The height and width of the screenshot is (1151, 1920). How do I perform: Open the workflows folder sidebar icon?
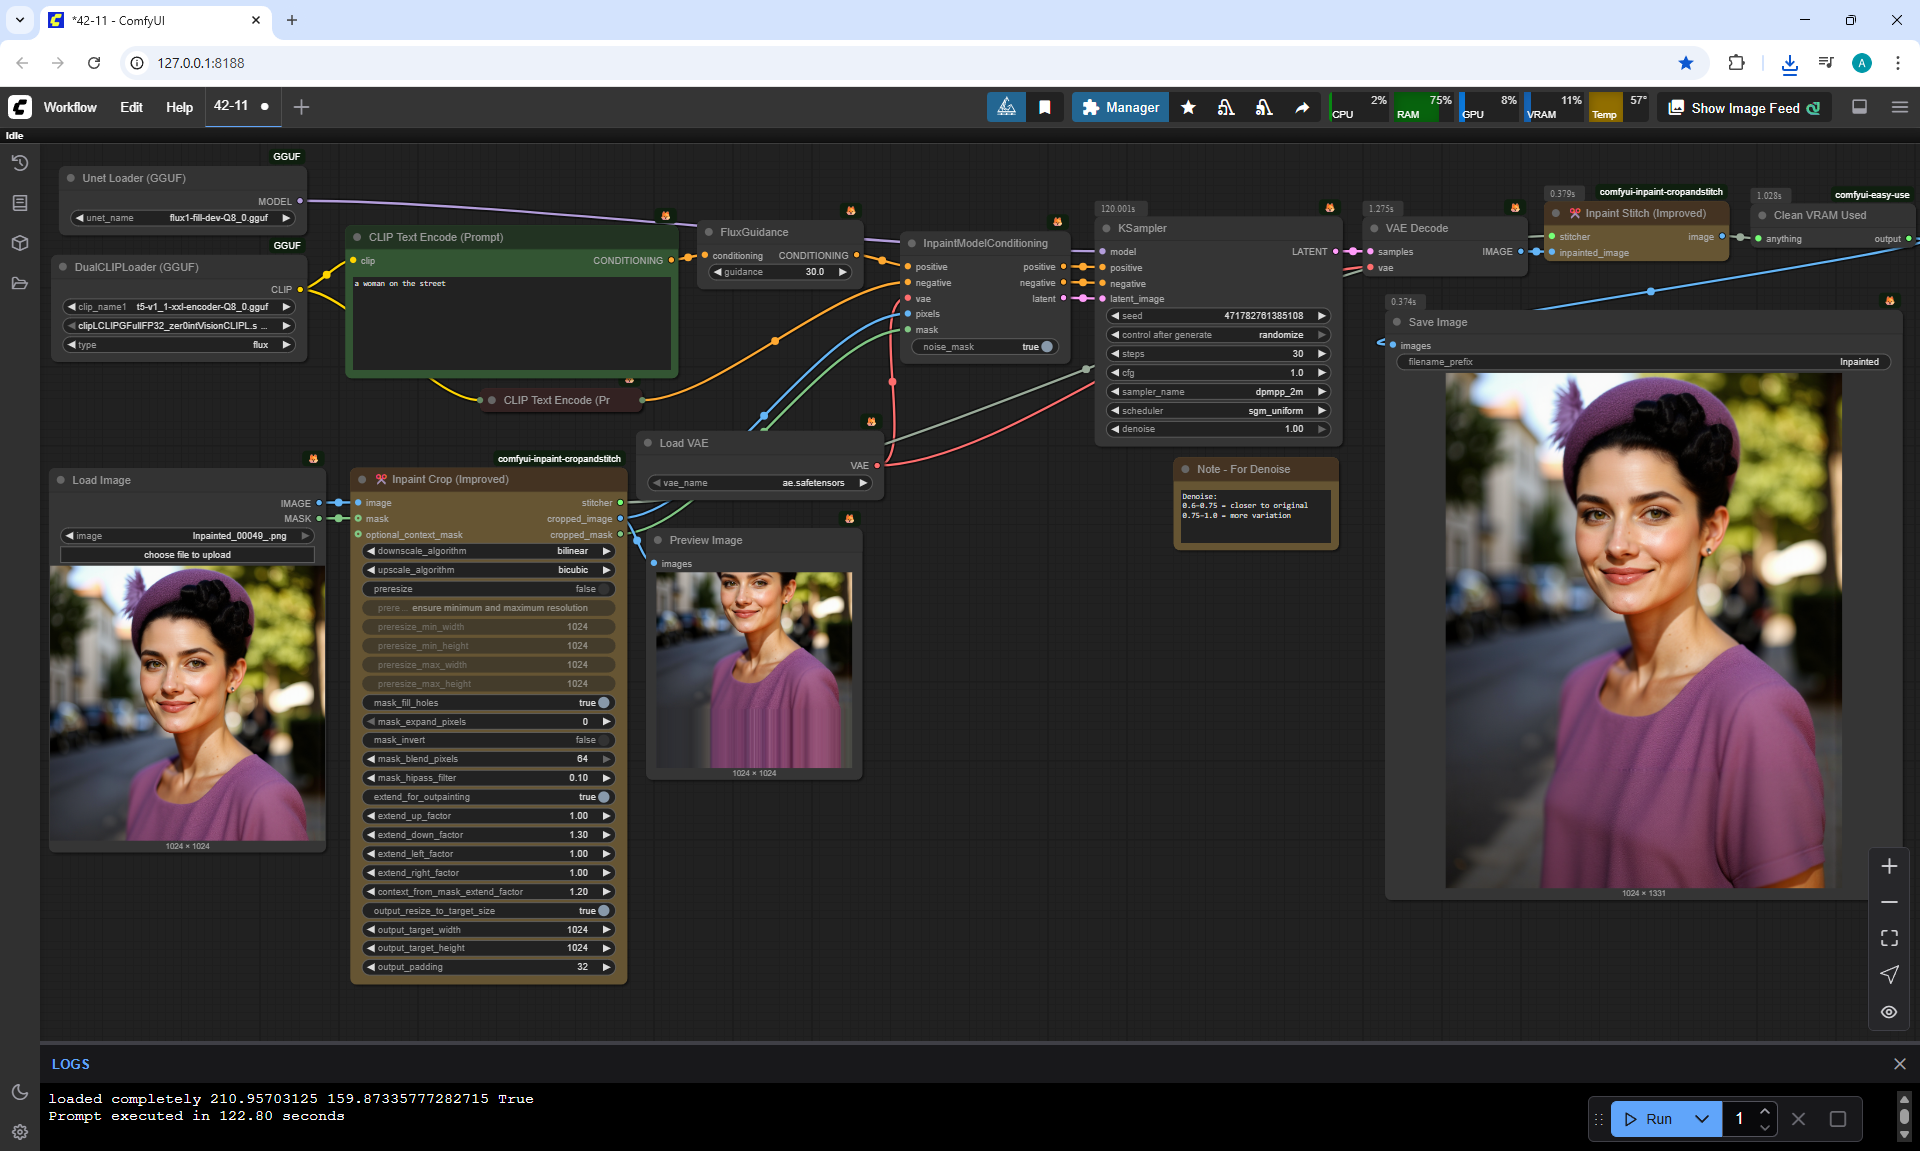19,283
